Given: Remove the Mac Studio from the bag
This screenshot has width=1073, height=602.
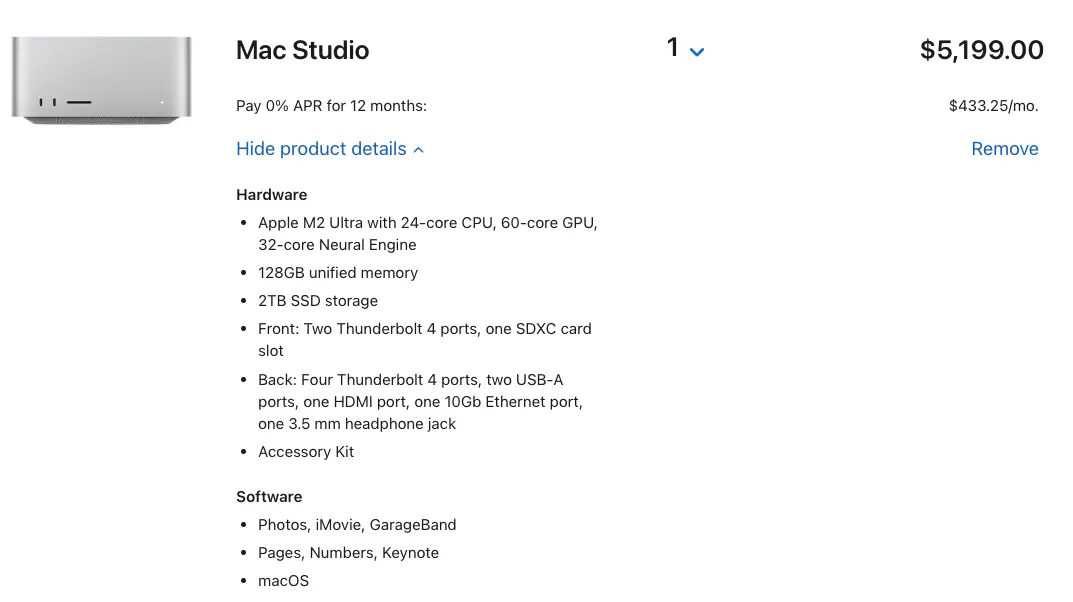Looking at the screenshot, I should (x=1005, y=148).
